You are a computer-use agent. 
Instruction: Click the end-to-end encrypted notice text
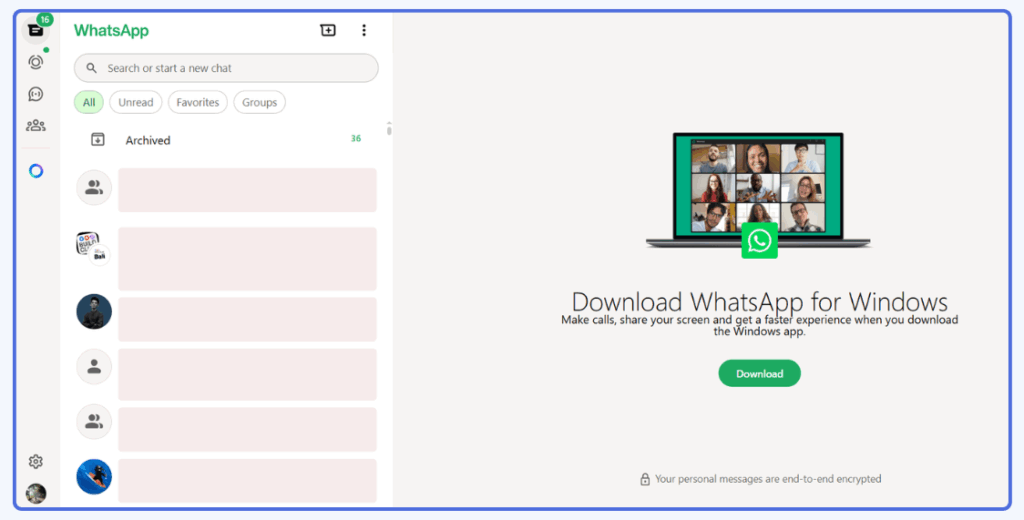click(x=768, y=479)
